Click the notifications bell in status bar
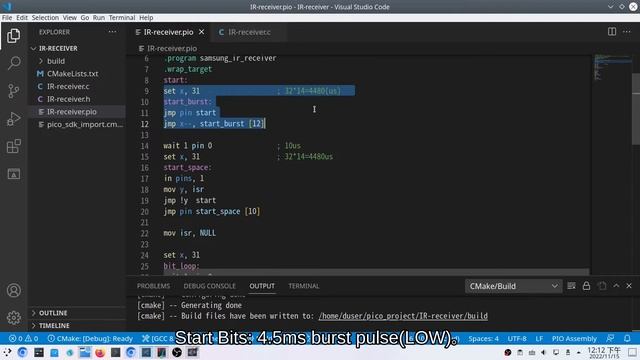The height and width of the screenshot is (360, 640). click(627, 338)
